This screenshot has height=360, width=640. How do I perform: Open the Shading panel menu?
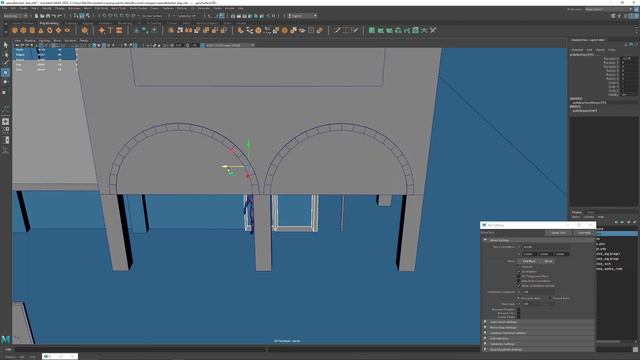(30, 40)
